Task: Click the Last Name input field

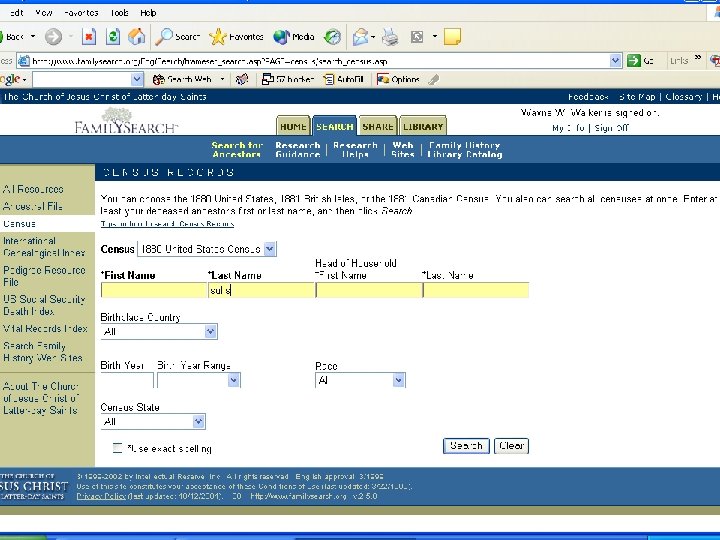Action: coord(261,290)
